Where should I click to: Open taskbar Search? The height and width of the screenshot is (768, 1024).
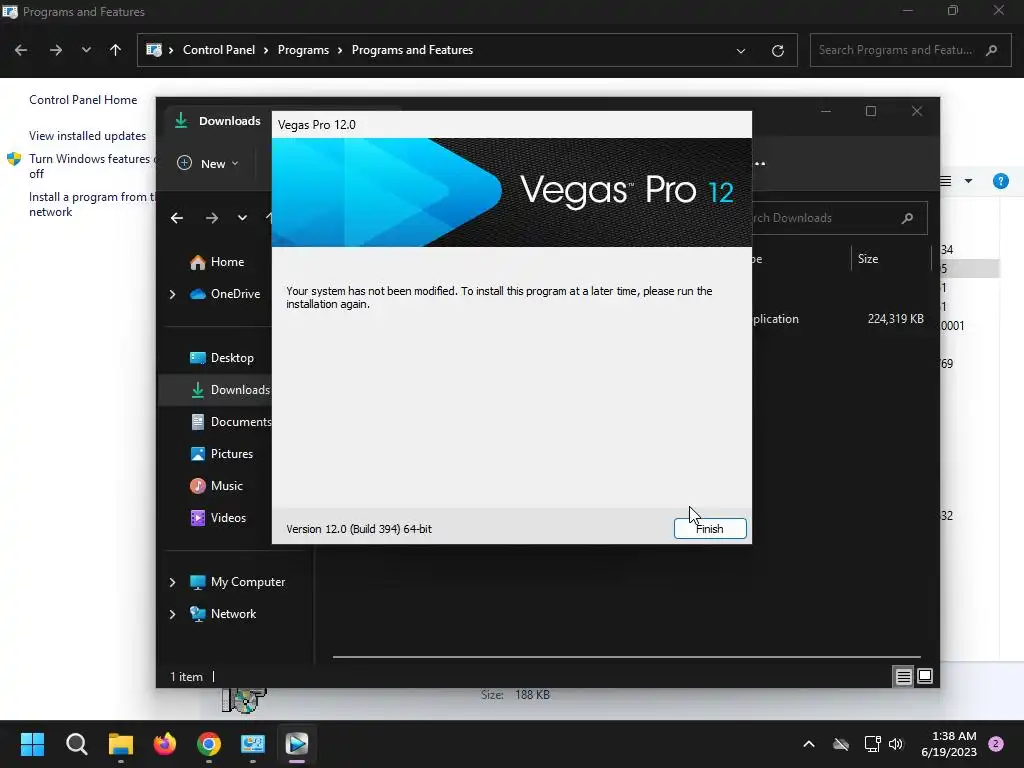coord(76,744)
